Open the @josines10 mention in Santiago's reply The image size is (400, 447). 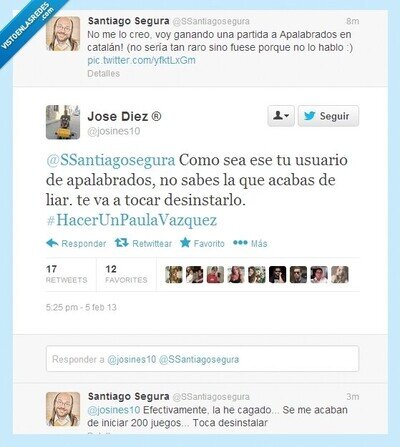pos(114,410)
